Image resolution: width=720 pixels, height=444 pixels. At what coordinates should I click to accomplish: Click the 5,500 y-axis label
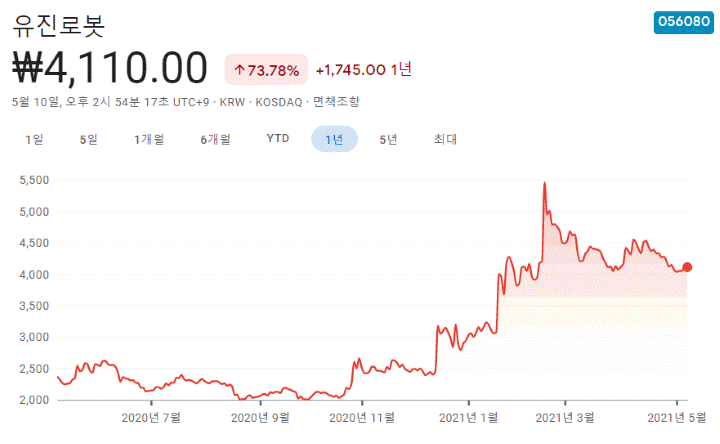[34, 180]
